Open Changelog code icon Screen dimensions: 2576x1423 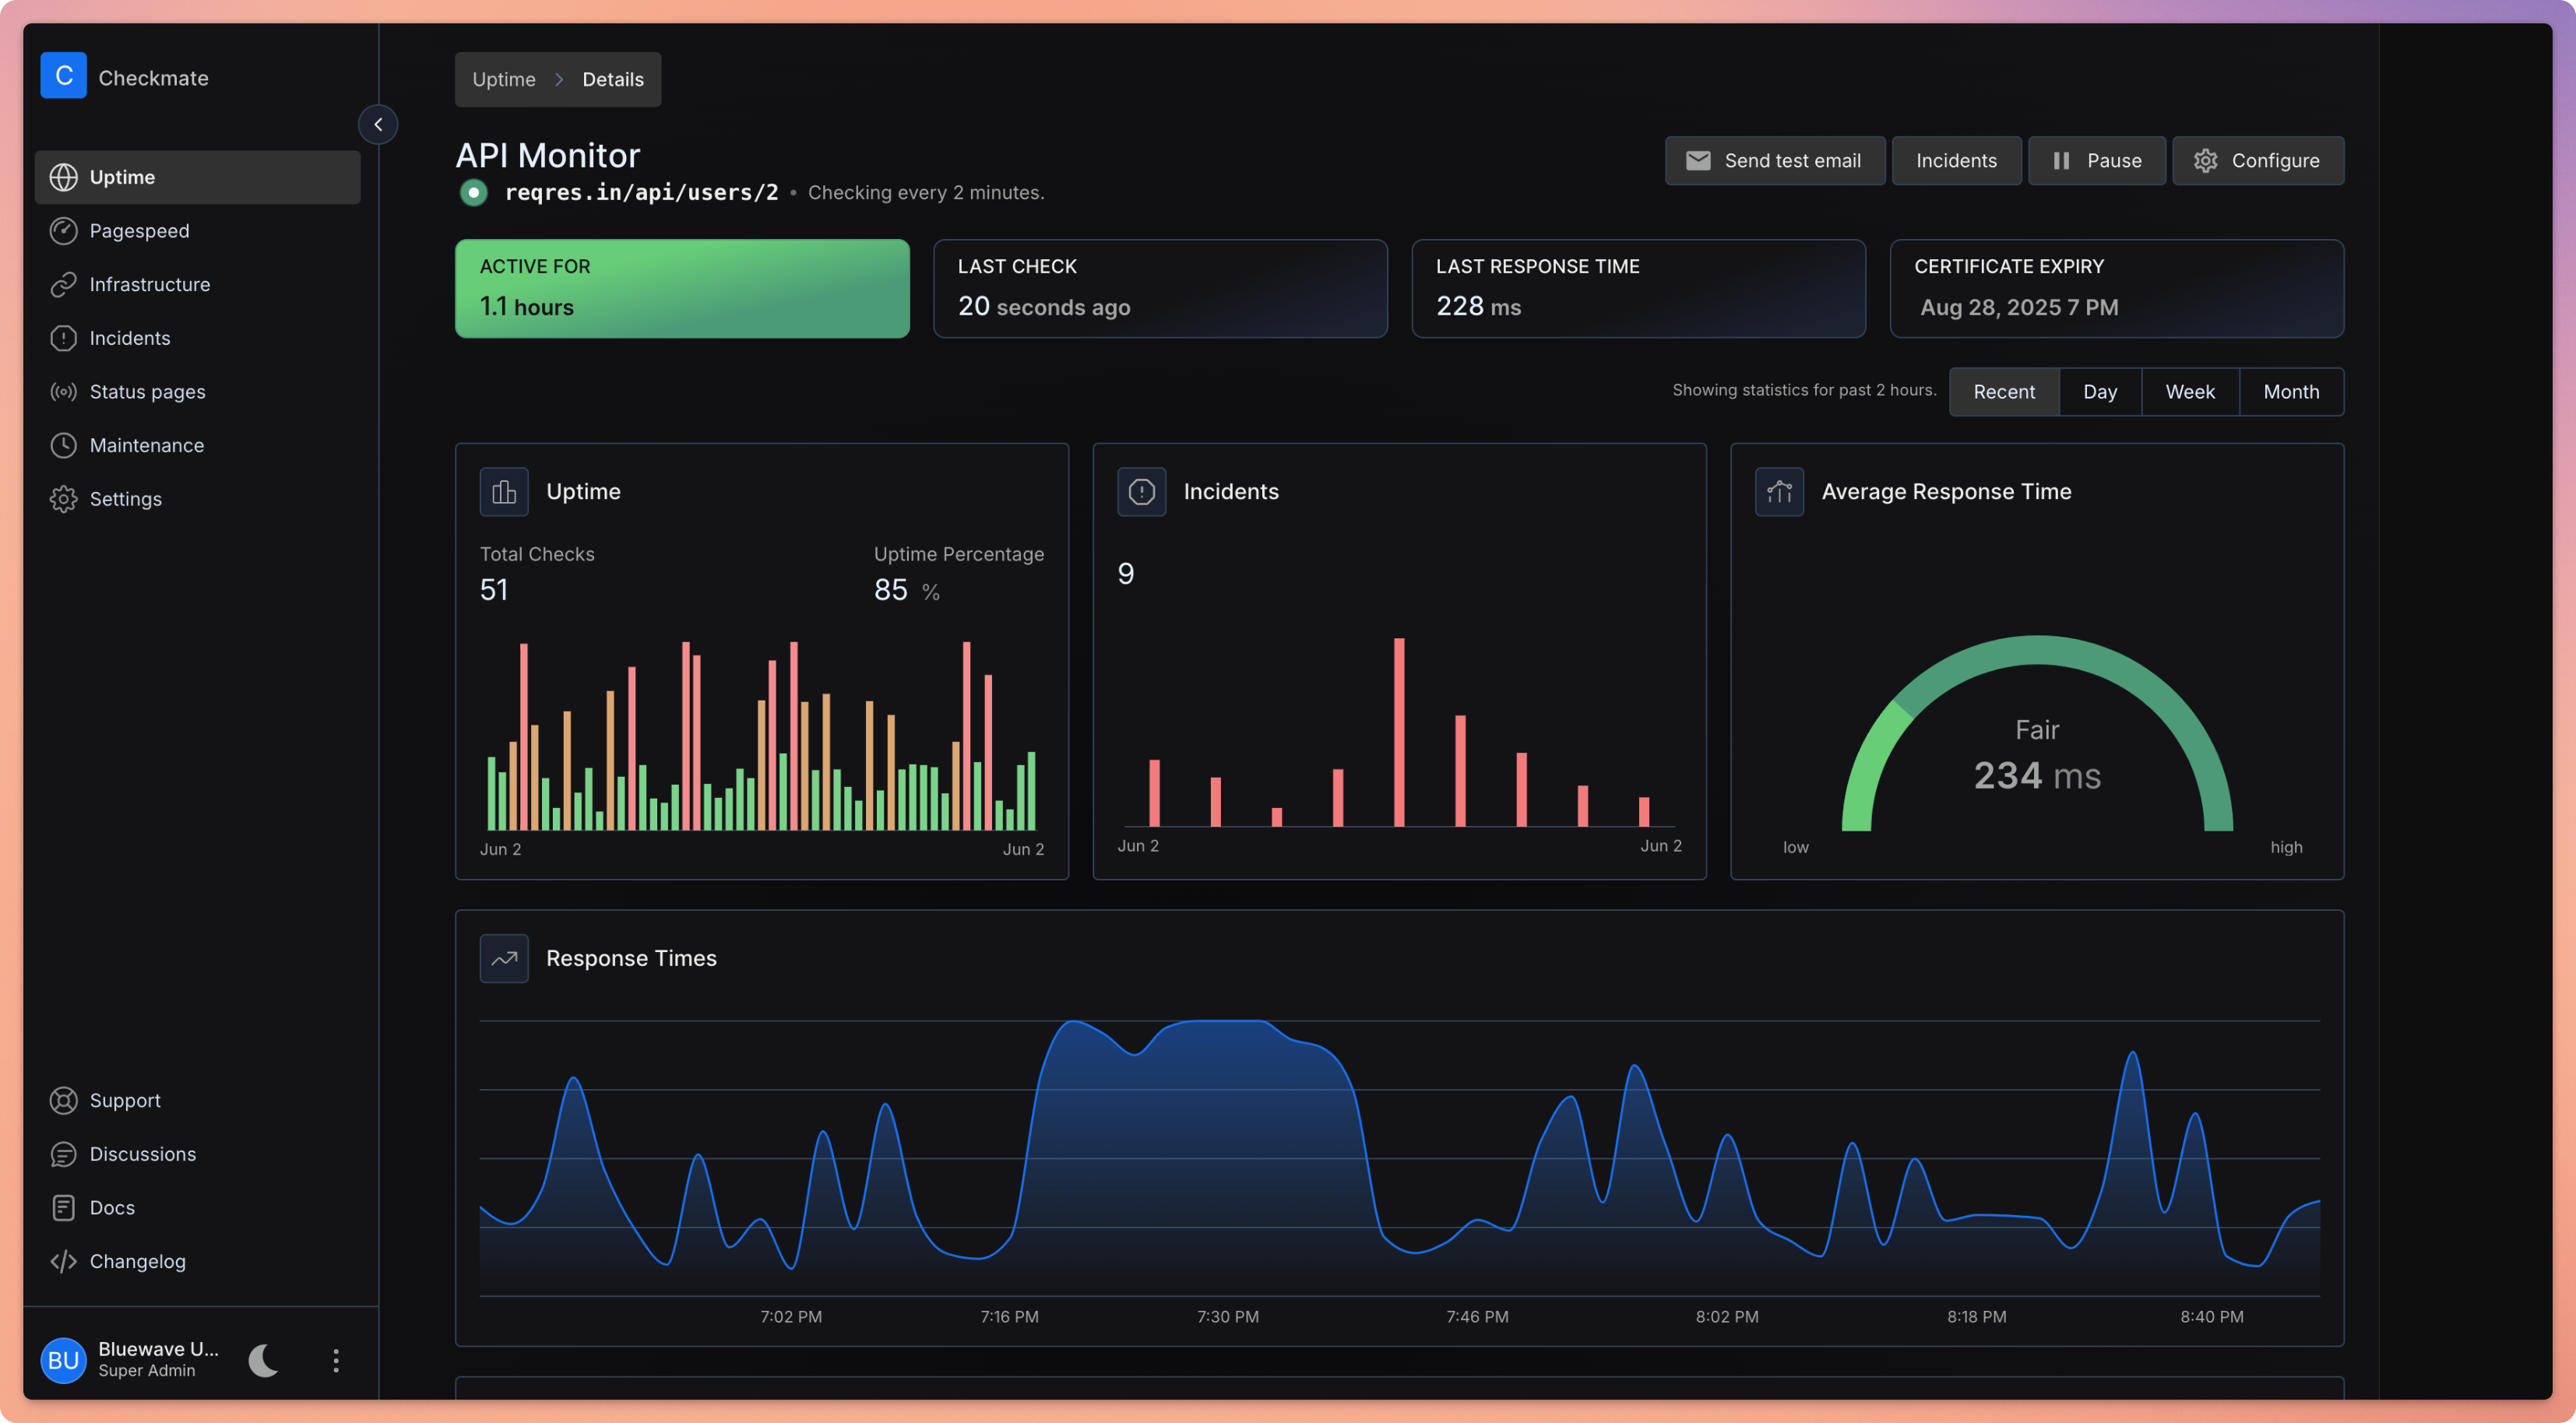point(63,1262)
